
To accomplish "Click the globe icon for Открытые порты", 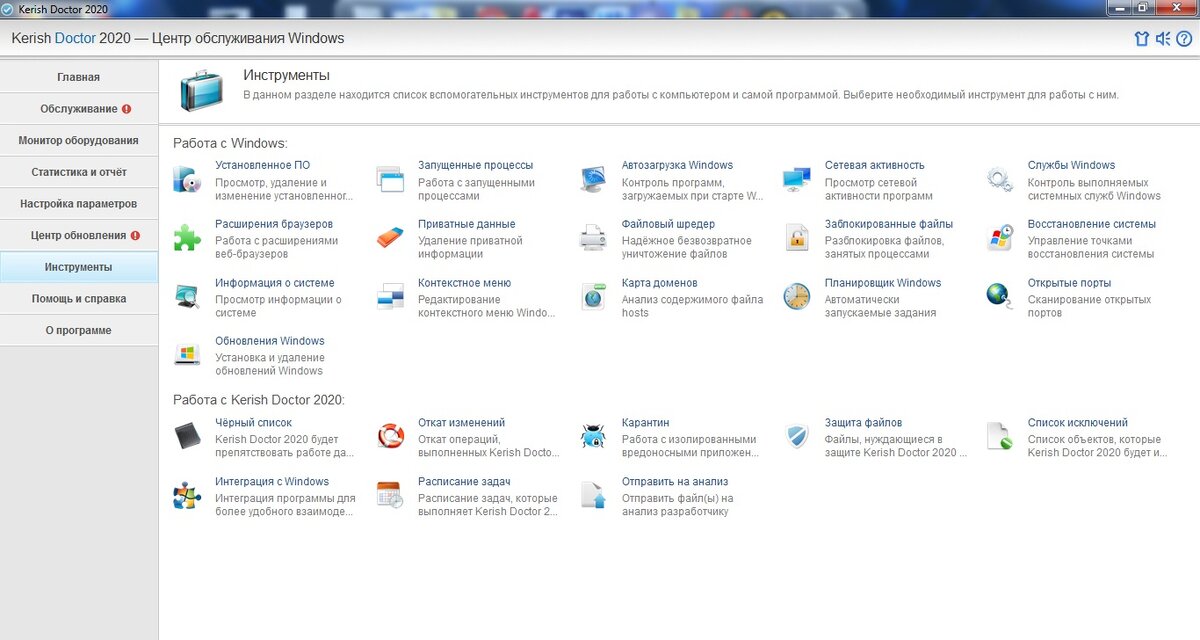I will click(x=999, y=296).
